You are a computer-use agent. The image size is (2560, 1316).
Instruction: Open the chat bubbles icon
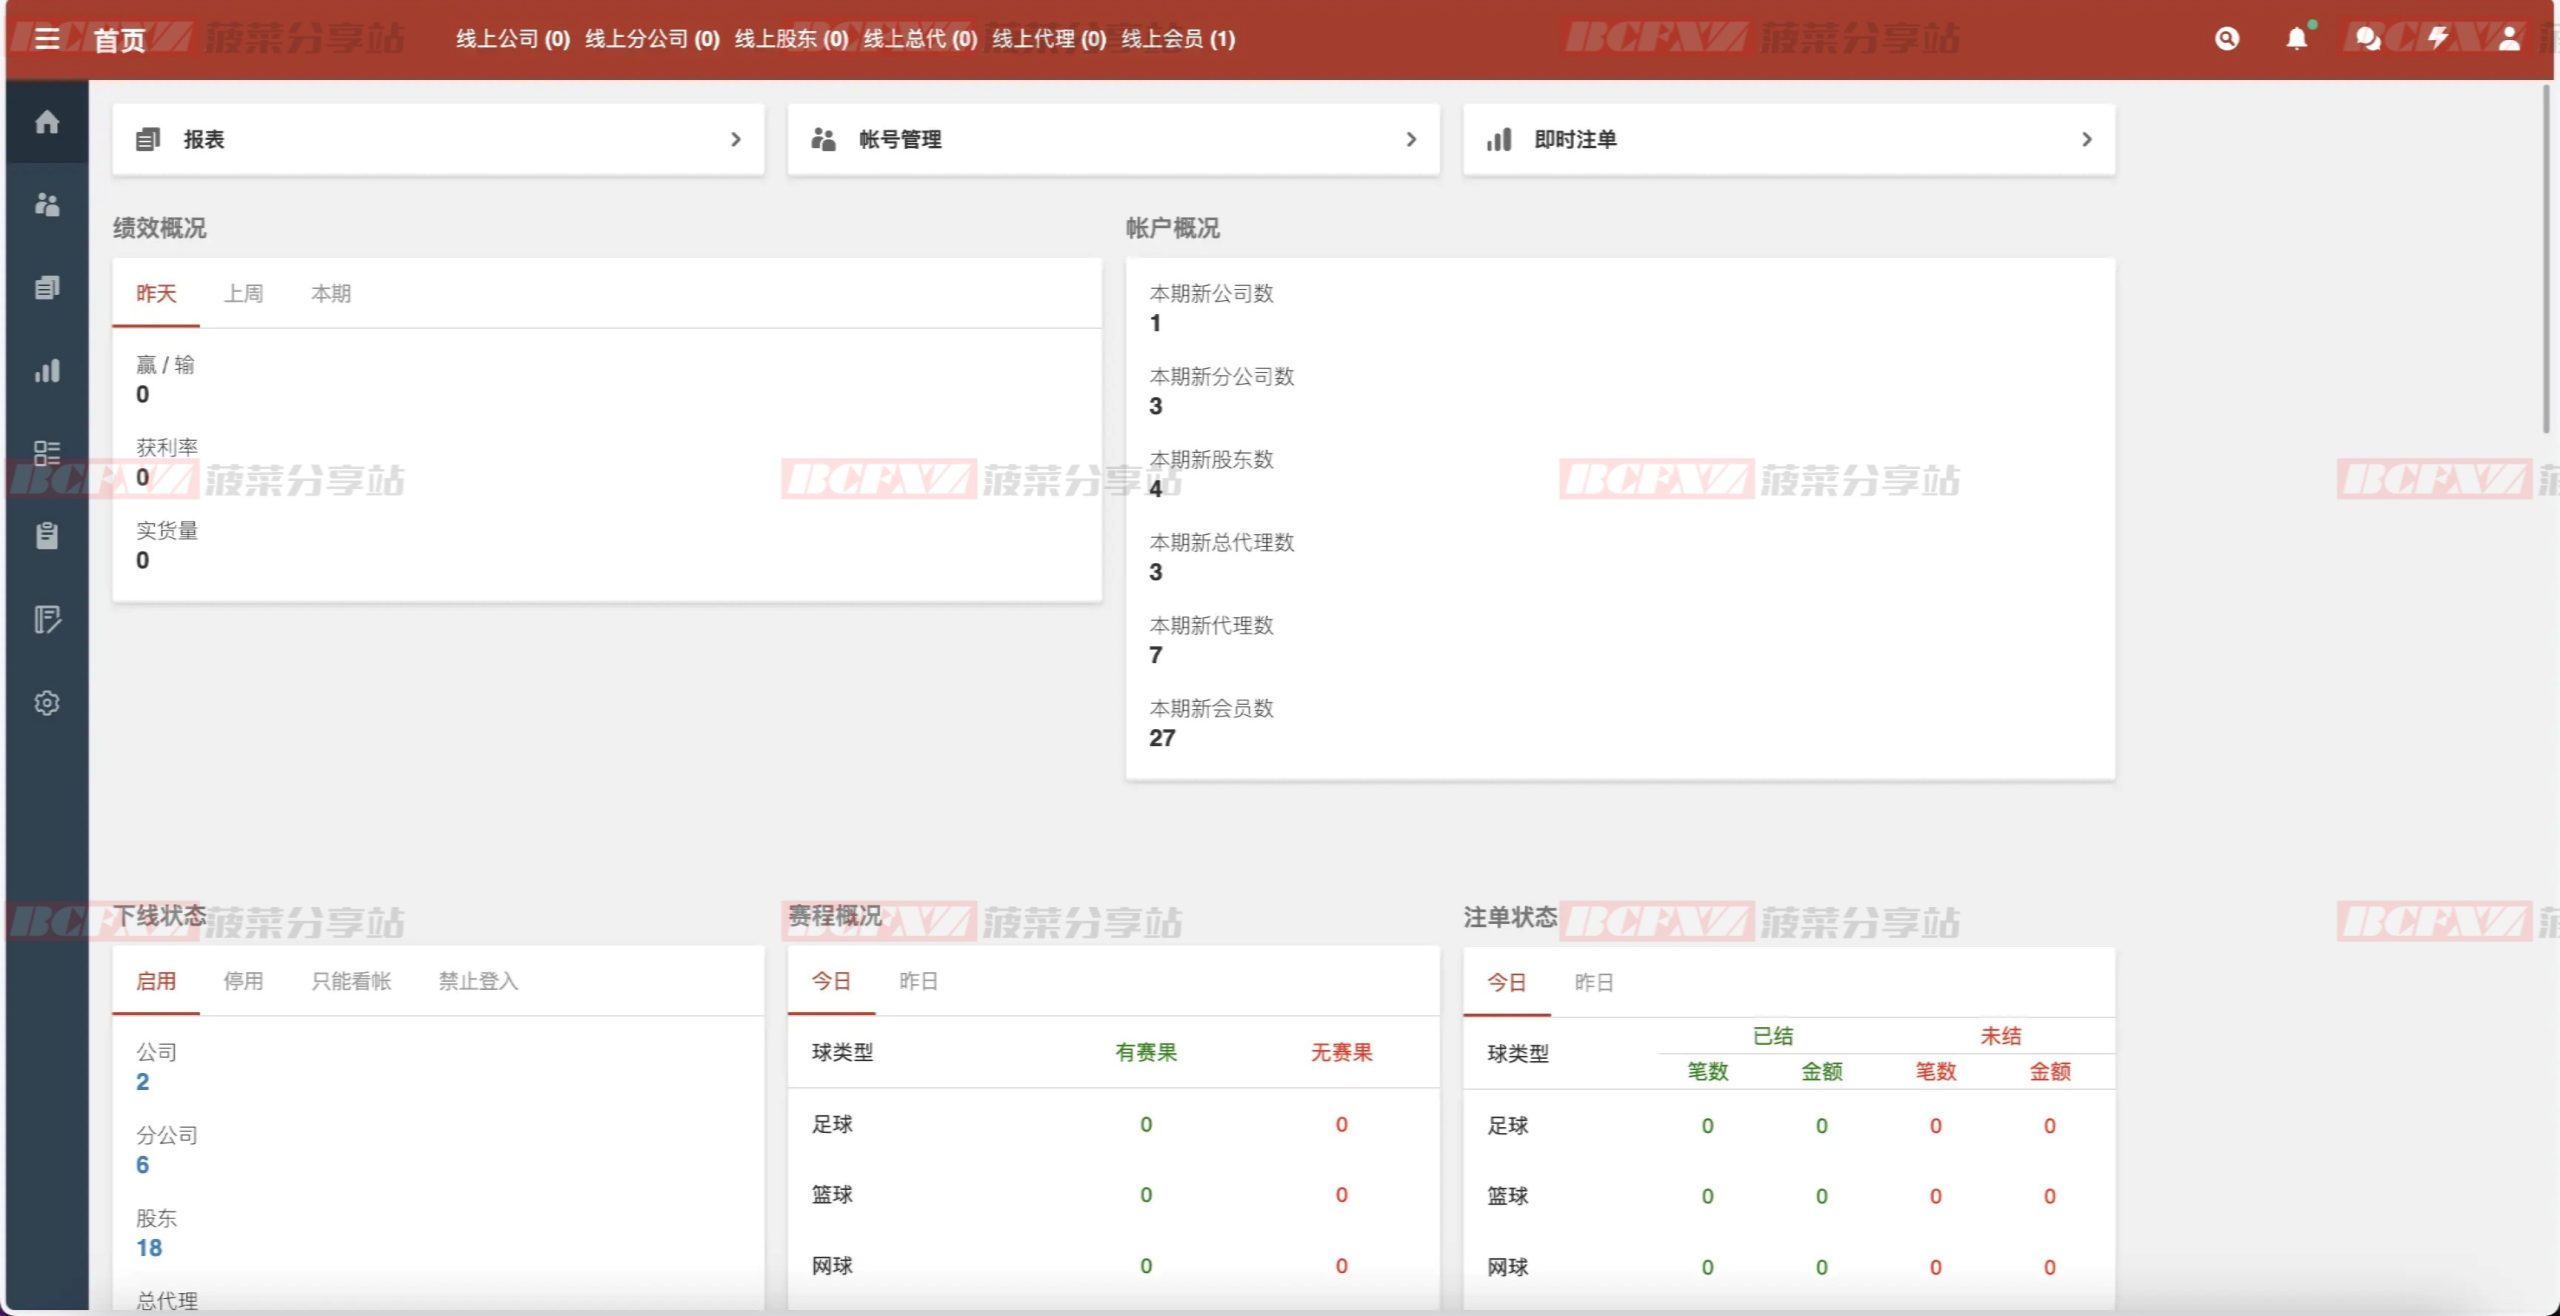click(2367, 39)
